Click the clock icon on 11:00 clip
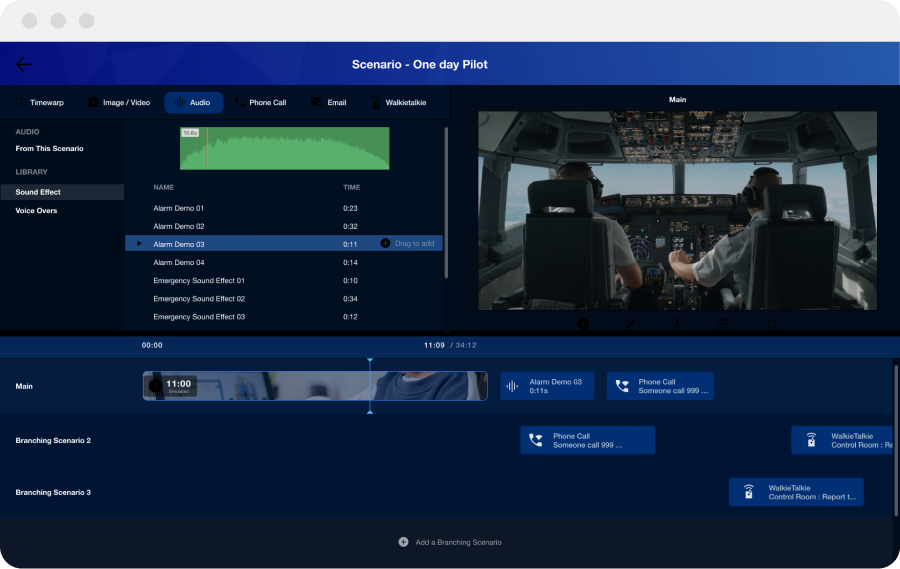Image resolution: width=900 pixels, height=569 pixels. tap(155, 385)
